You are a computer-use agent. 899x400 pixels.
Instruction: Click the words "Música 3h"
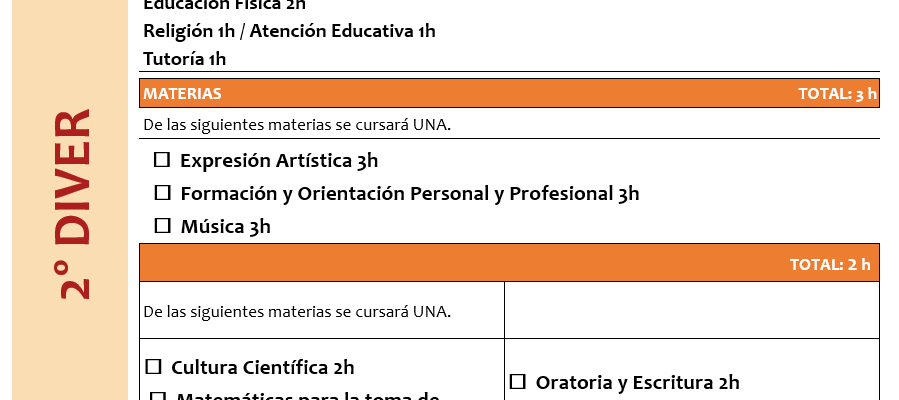(225, 226)
